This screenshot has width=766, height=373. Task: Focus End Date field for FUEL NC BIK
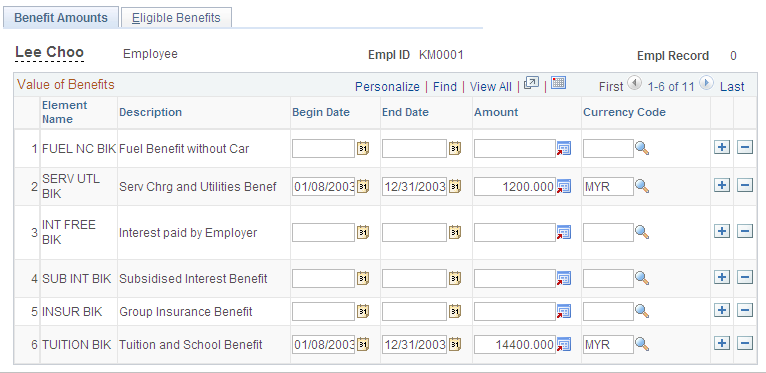coord(414,148)
